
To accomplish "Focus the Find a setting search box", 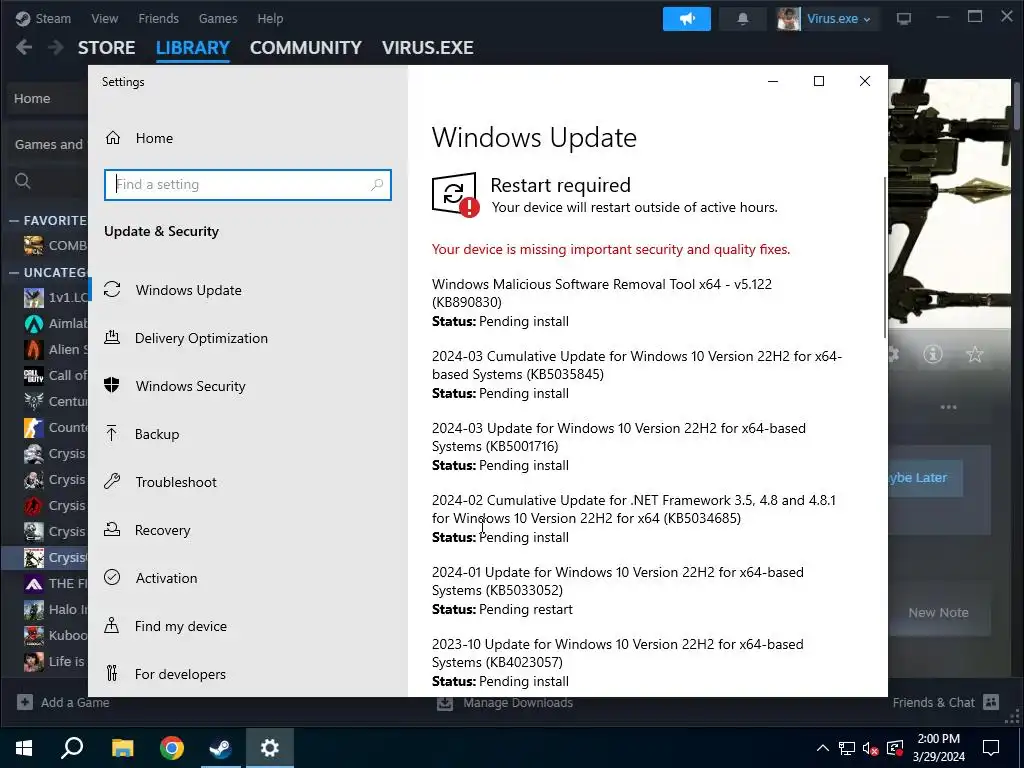I will point(248,185).
